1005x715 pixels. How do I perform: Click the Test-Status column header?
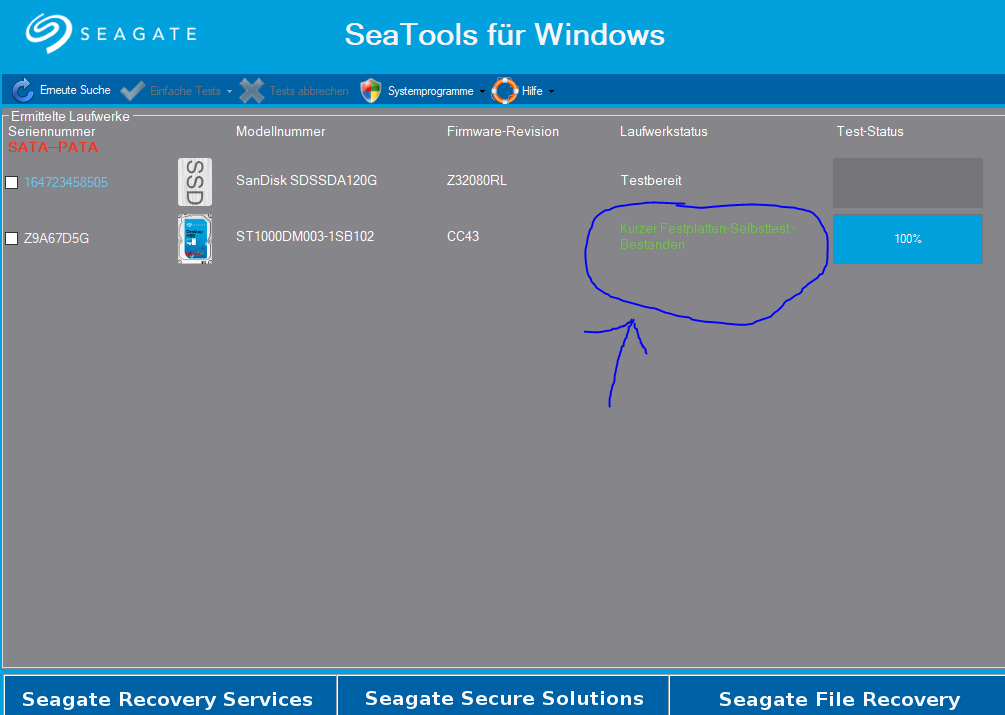pos(870,131)
